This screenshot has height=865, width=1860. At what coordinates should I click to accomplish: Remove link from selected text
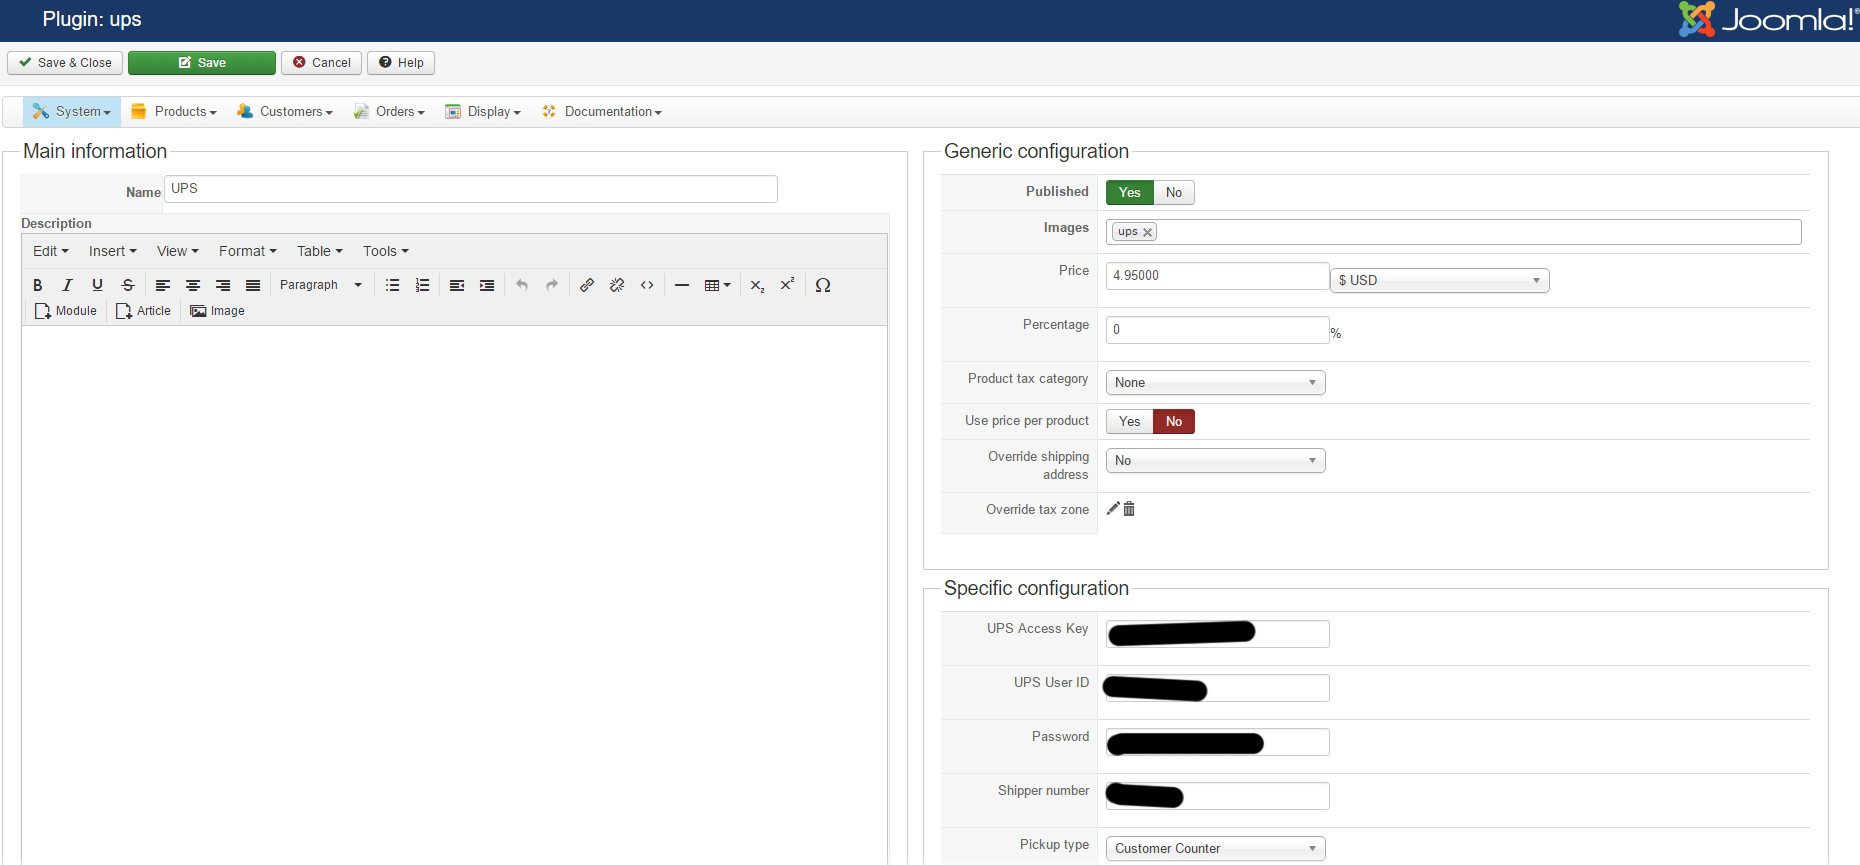[x=617, y=285]
